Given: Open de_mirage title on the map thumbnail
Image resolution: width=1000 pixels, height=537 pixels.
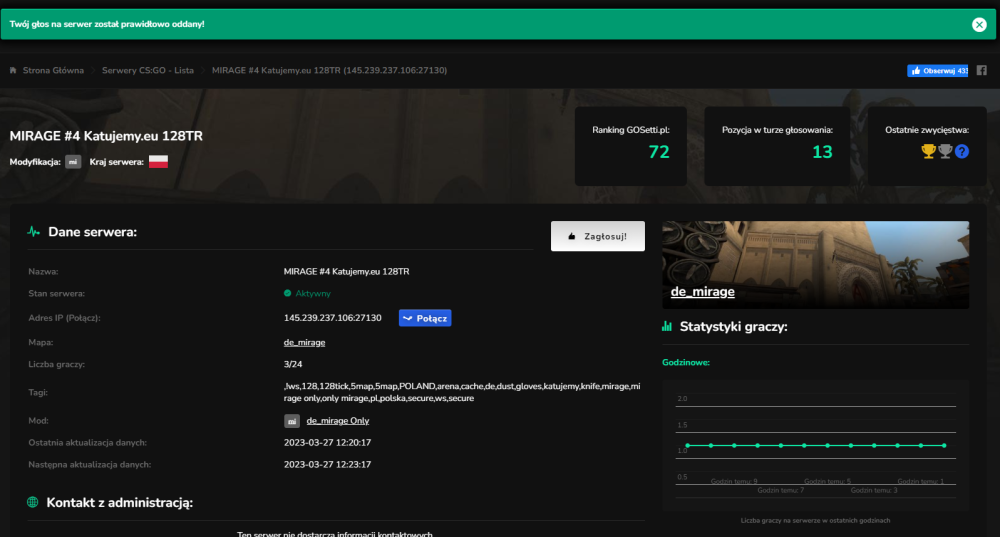Looking at the screenshot, I should pos(702,291).
